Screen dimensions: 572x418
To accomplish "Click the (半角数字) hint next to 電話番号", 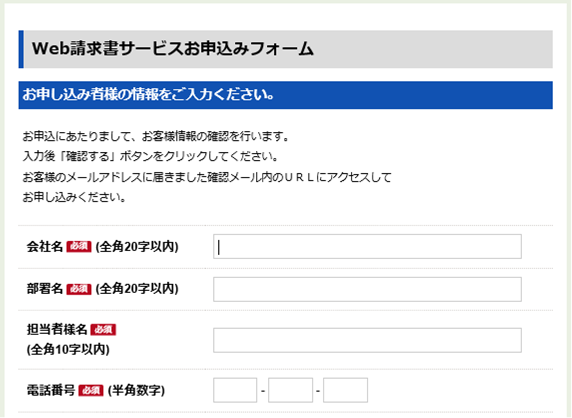I will [x=136, y=391].
